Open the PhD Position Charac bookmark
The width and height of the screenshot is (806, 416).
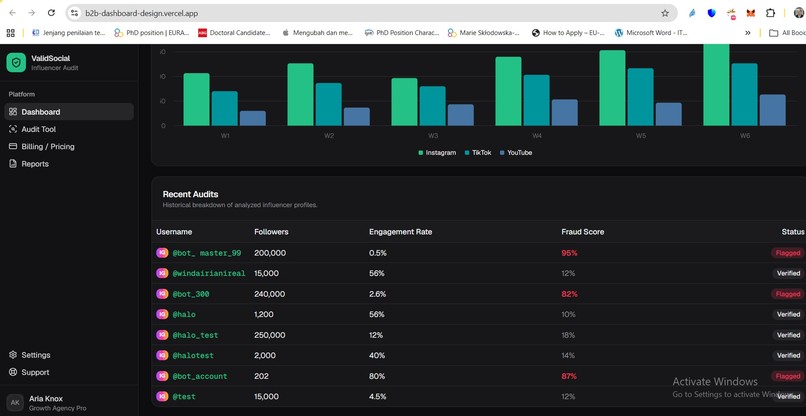coord(401,33)
